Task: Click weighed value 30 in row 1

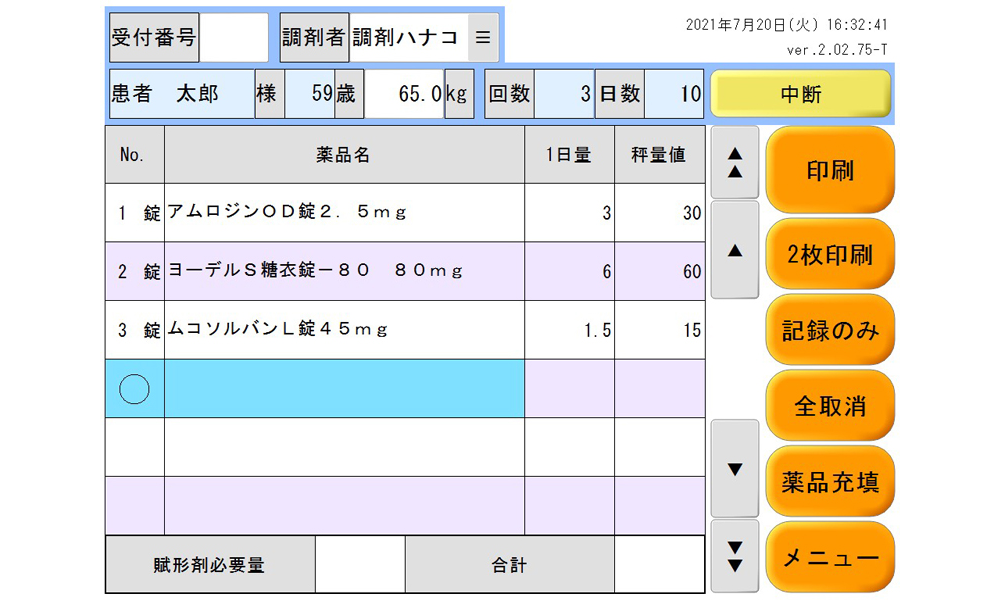Action: pos(660,212)
